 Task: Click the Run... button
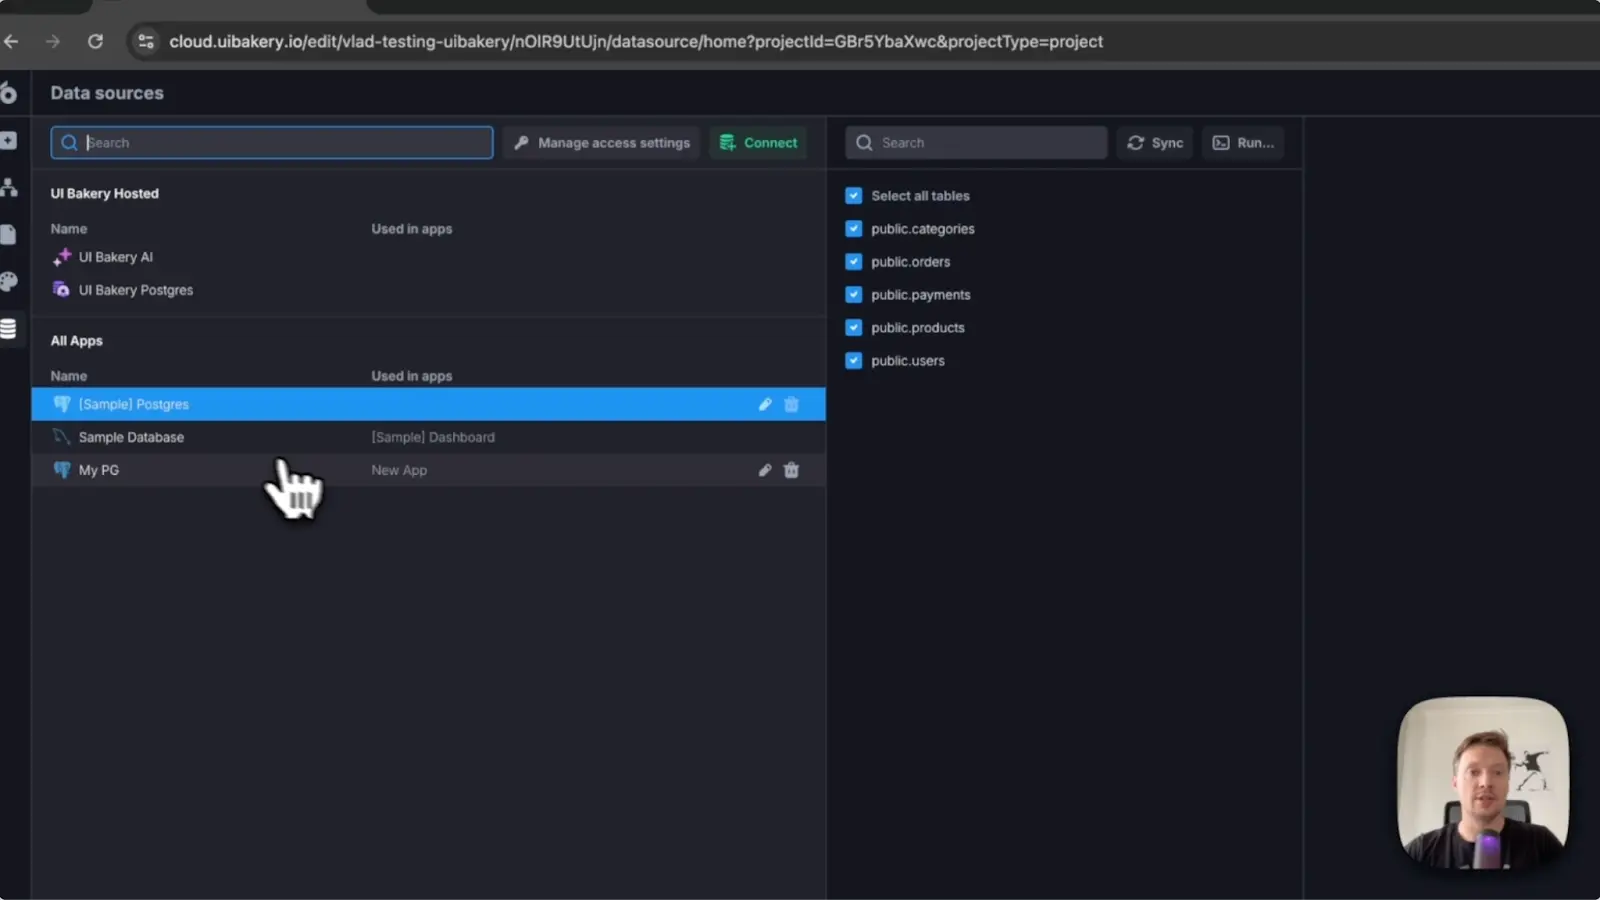pyautogui.click(x=1243, y=142)
